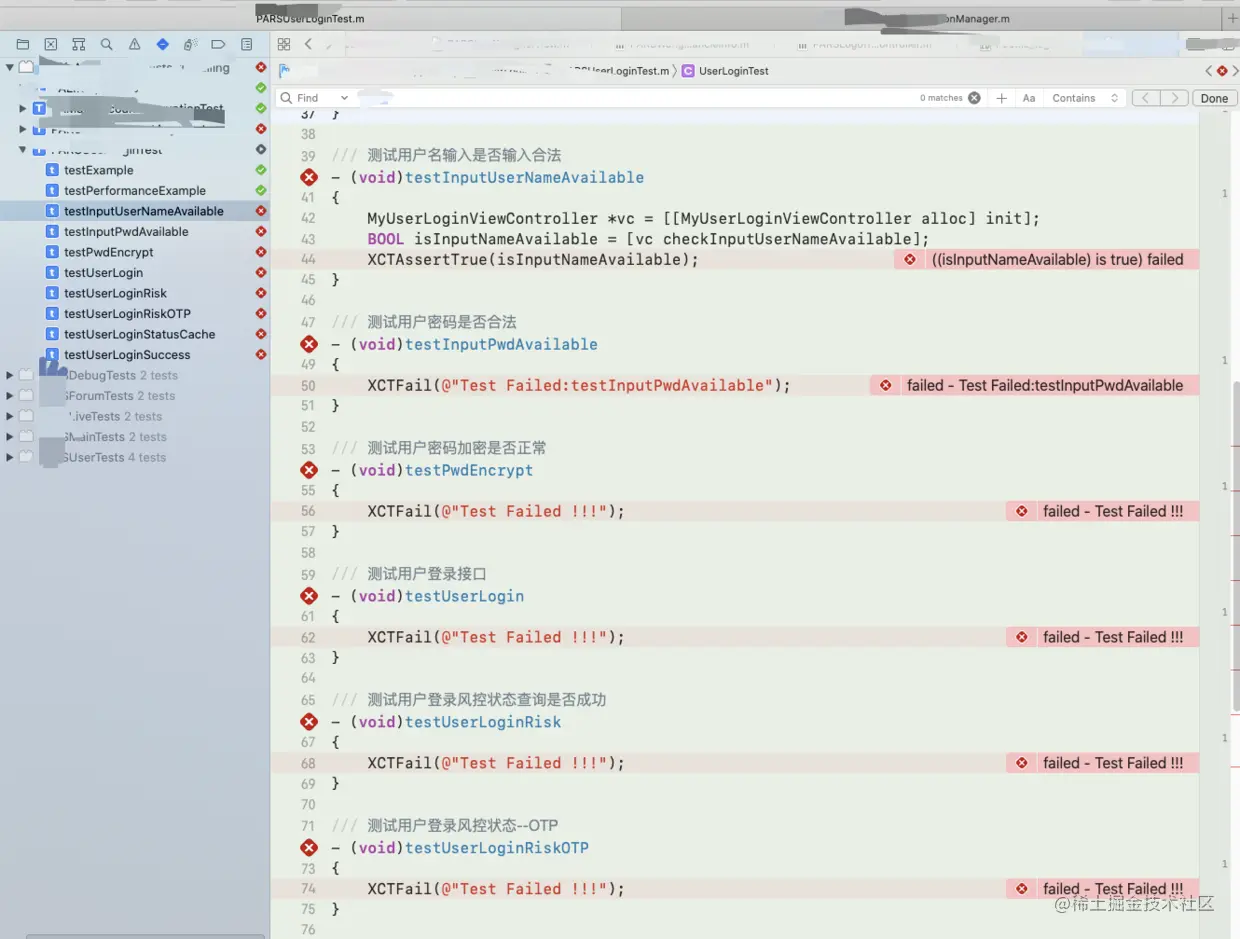Expand the MainTests group
The height and width of the screenshot is (939, 1240).
tap(10, 437)
